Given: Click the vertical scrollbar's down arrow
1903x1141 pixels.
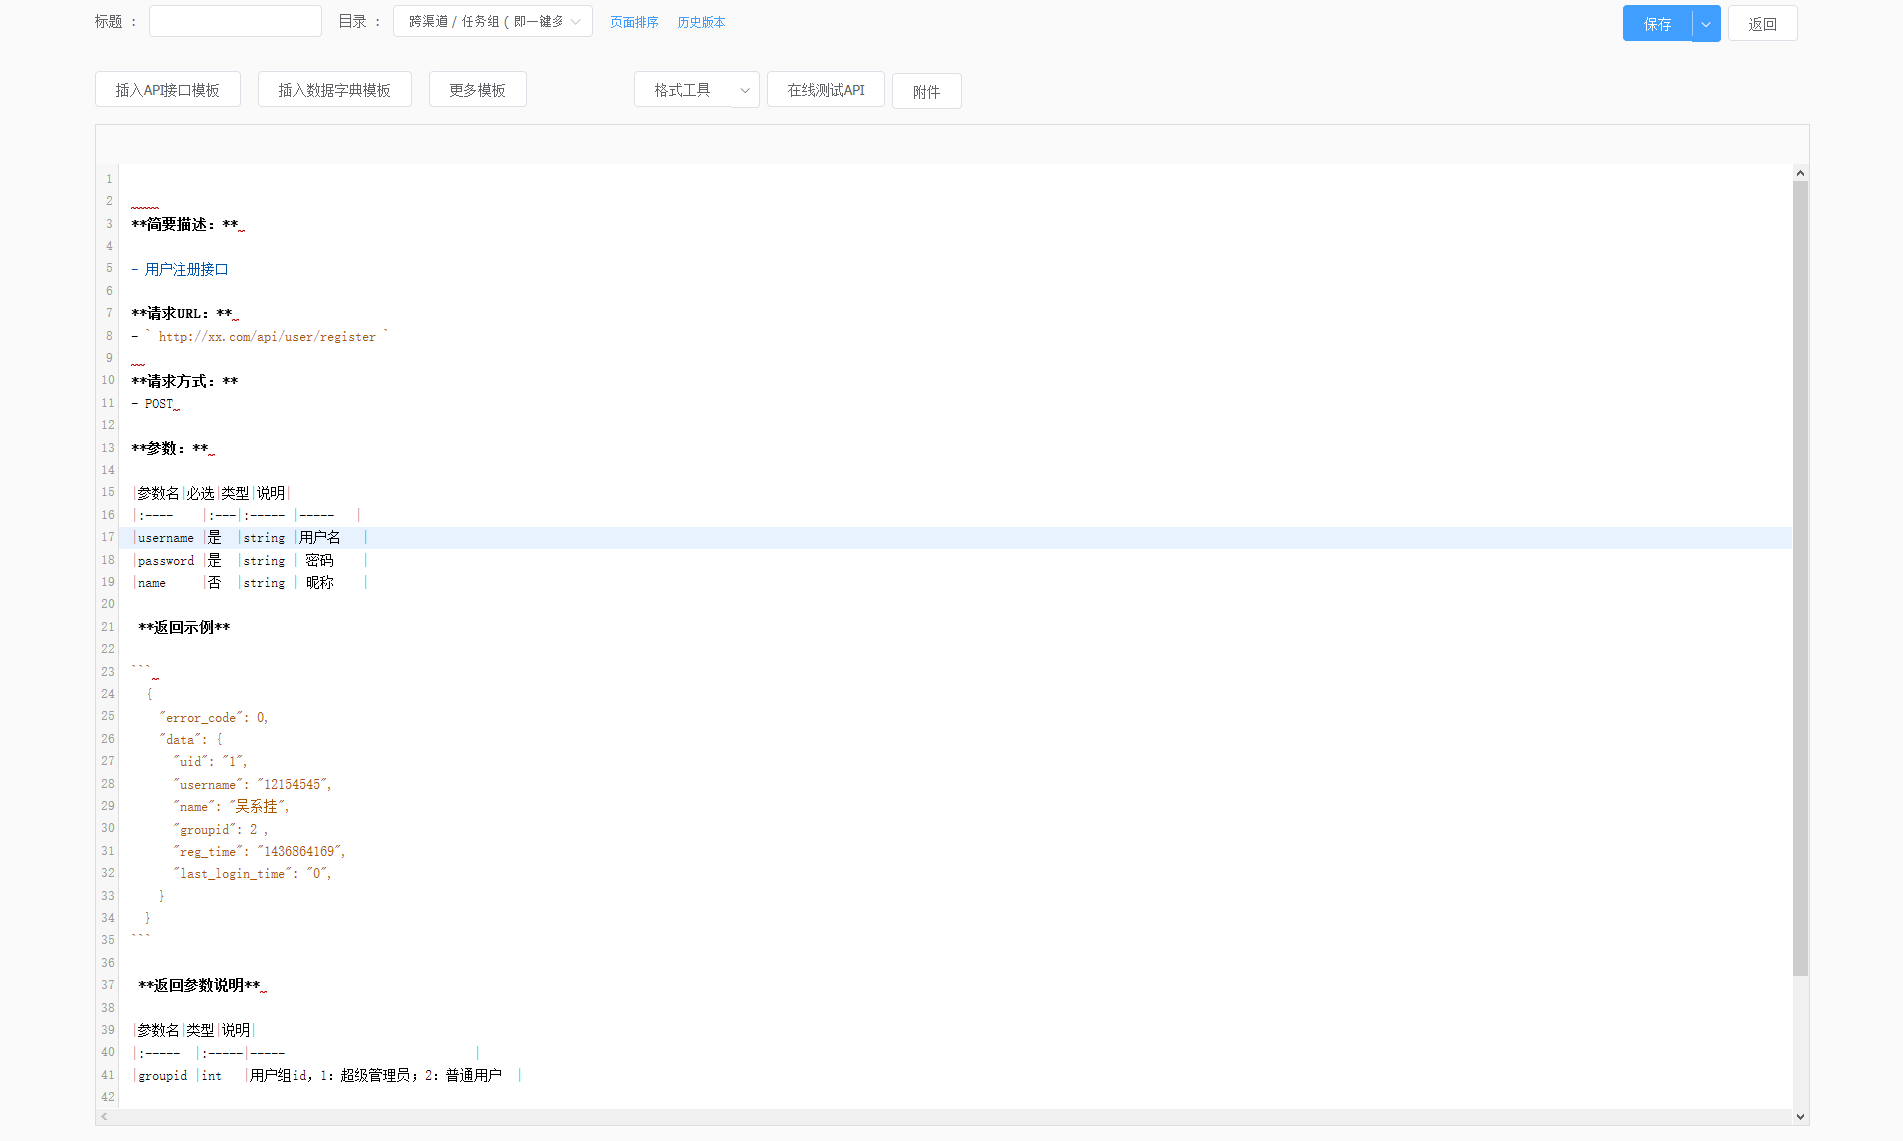Looking at the screenshot, I should pos(1800,1117).
